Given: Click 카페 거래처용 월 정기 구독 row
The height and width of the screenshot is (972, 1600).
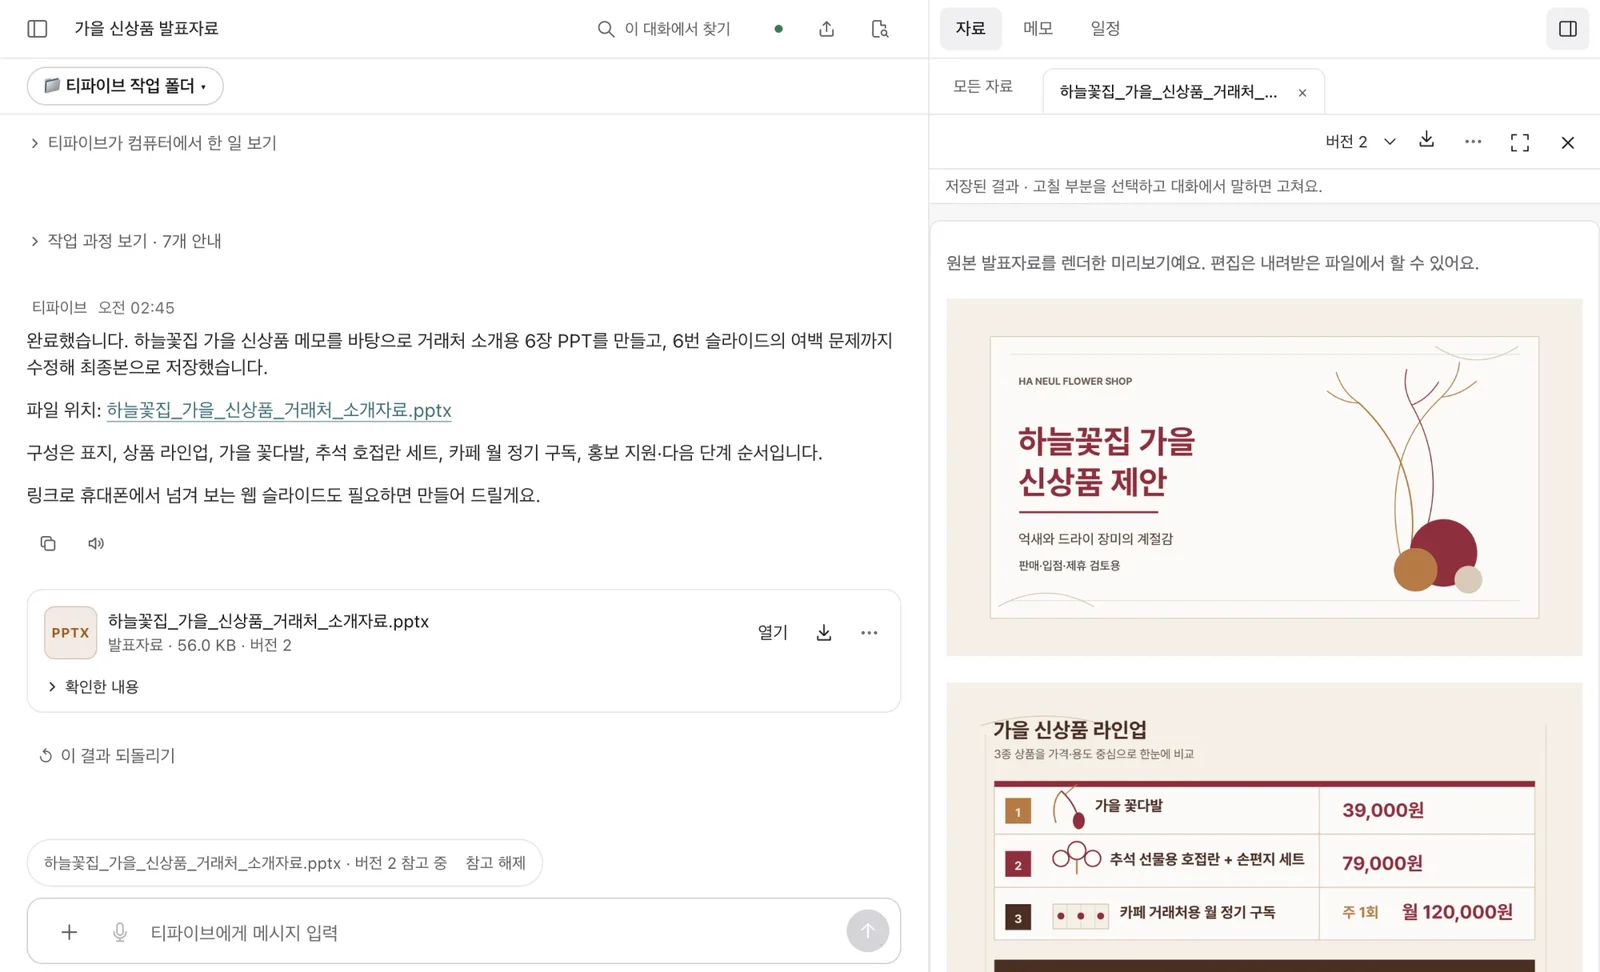Looking at the screenshot, I should 1197,912.
